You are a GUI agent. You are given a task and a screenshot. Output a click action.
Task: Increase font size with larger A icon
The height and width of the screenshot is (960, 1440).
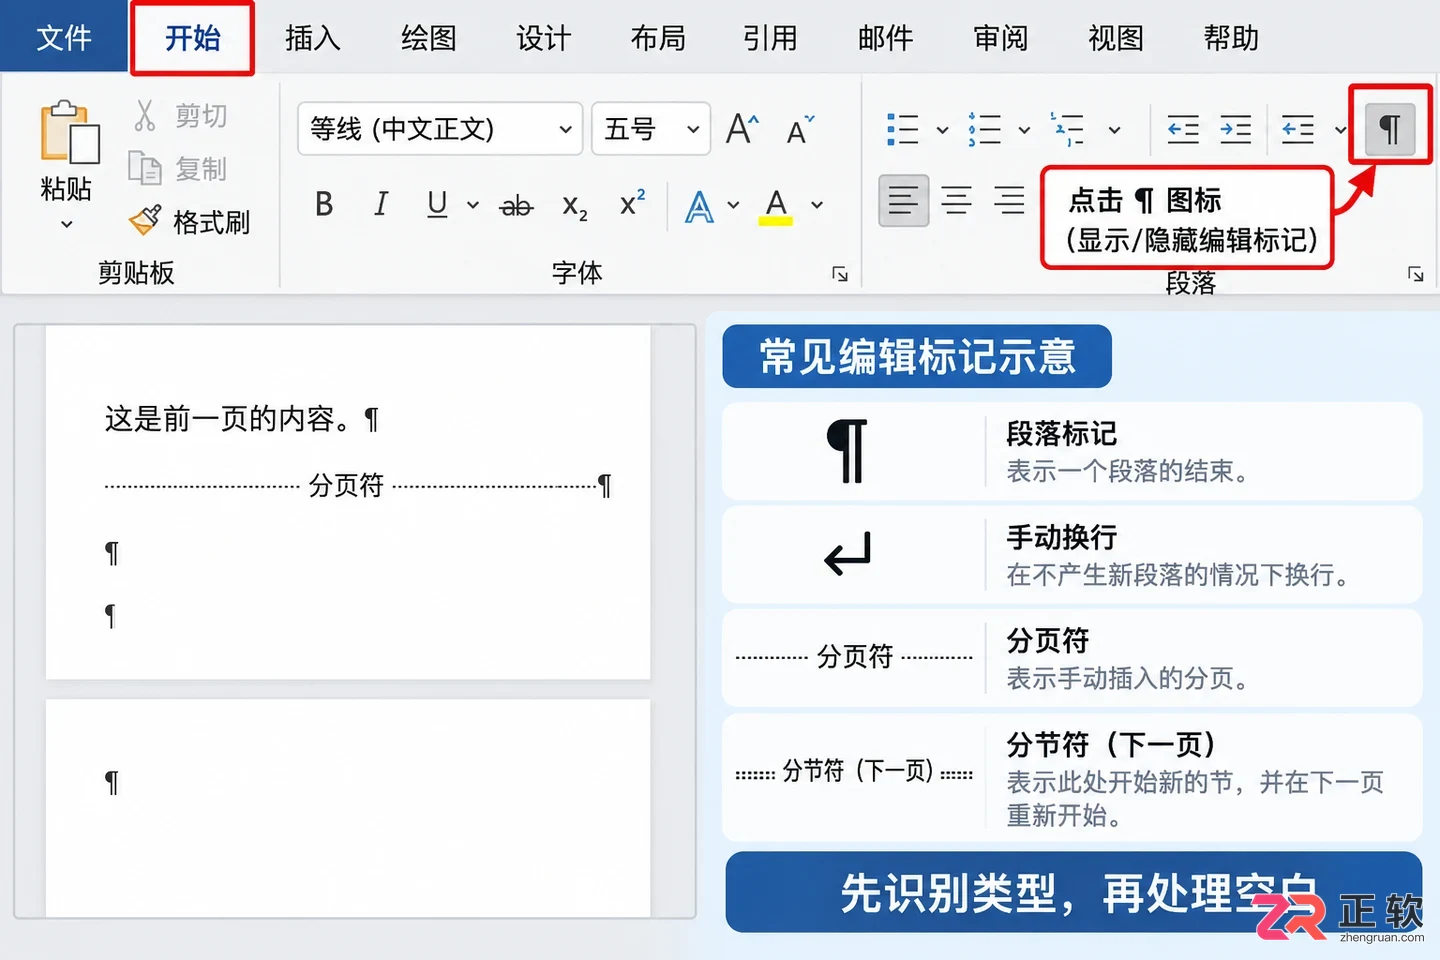(742, 129)
